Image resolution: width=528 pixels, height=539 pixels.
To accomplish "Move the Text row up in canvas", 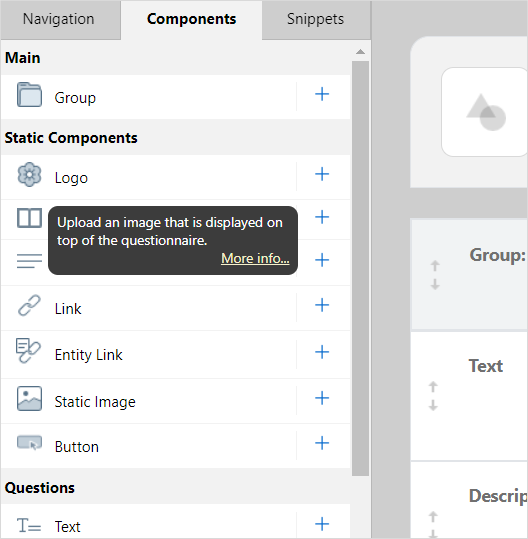I will pyautogui.click(x=433, y=387).
